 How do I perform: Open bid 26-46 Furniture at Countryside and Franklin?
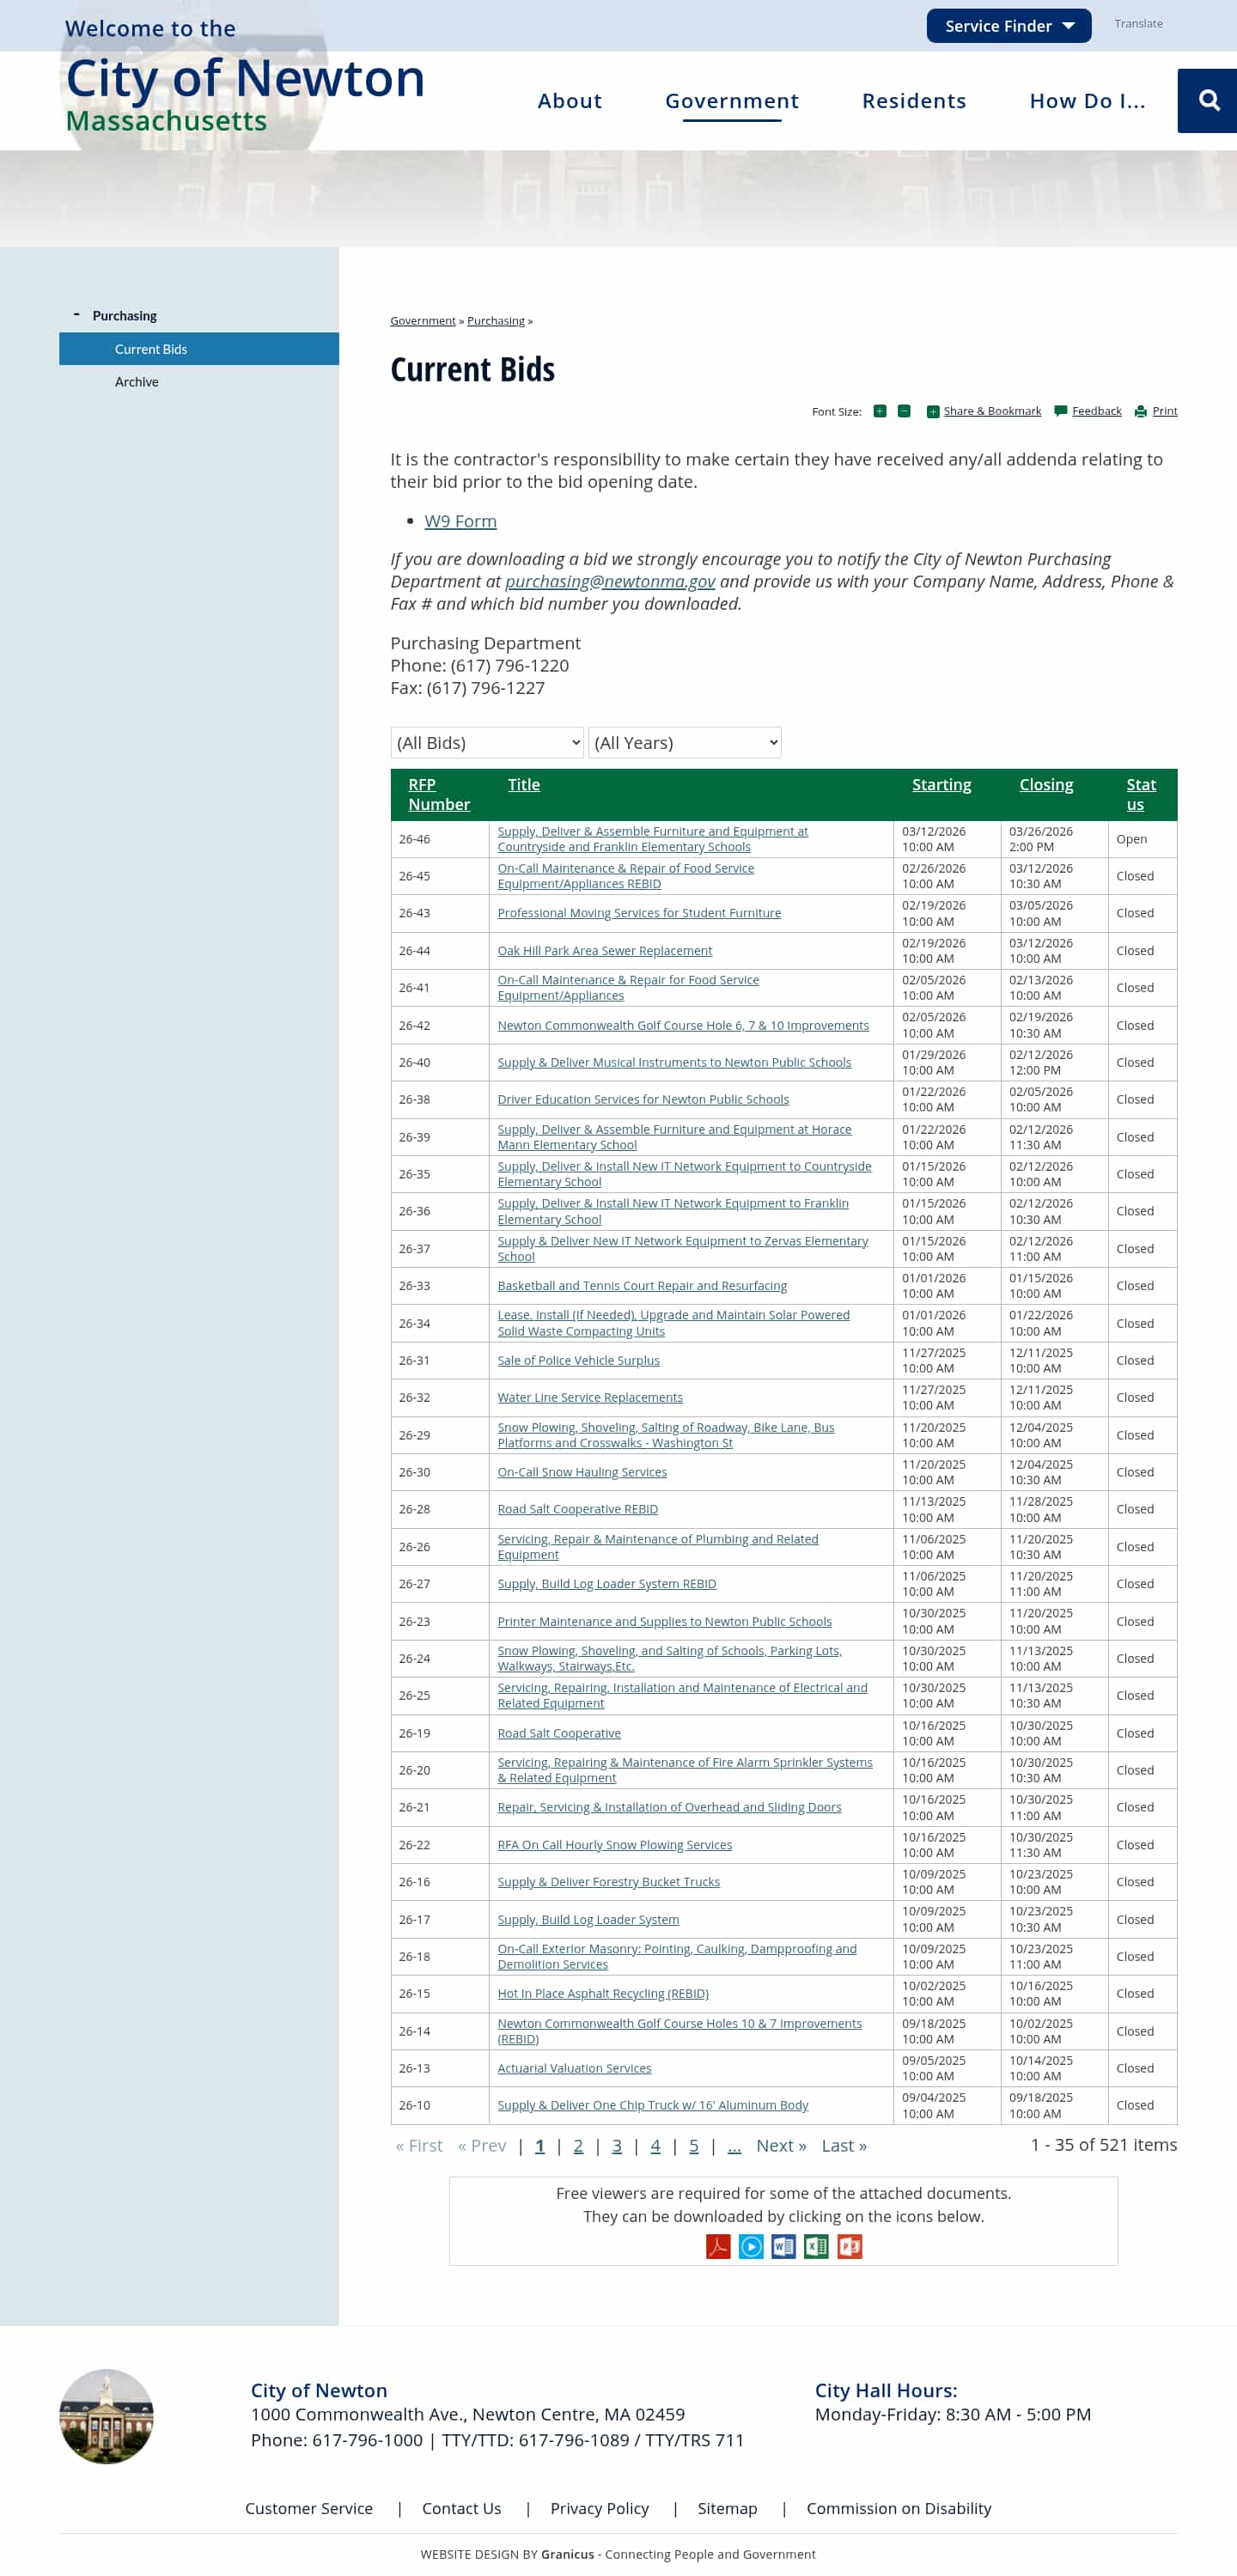click(x=652, y=839)
